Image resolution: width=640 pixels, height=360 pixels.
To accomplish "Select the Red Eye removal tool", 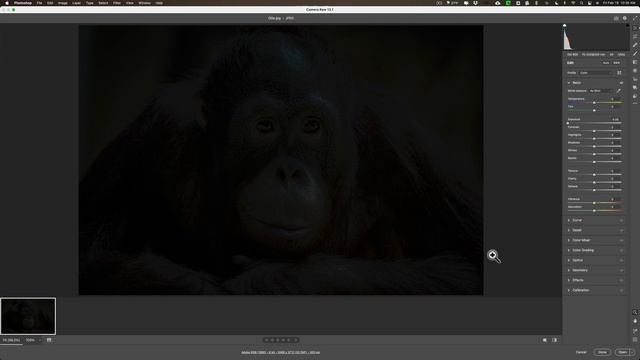I will [635, 79].
